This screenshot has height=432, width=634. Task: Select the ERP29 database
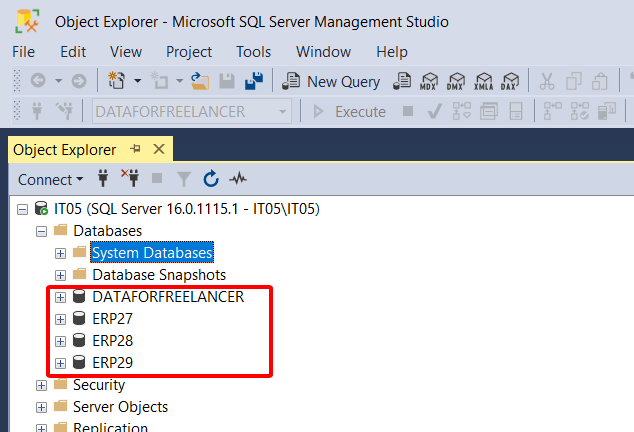tap(112, 363)
